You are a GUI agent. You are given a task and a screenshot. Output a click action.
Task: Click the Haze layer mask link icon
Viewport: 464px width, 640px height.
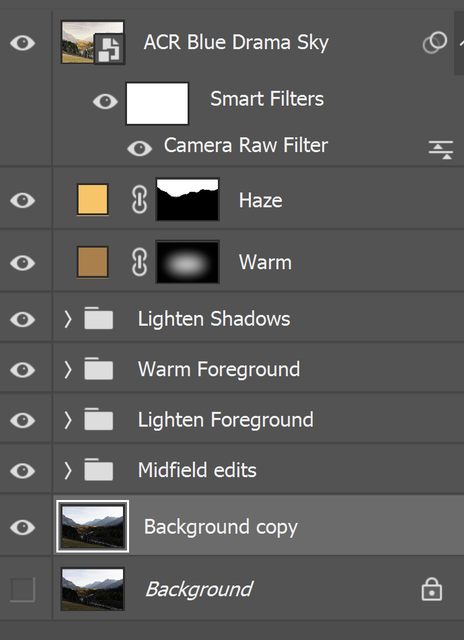(x=140, y=200)
